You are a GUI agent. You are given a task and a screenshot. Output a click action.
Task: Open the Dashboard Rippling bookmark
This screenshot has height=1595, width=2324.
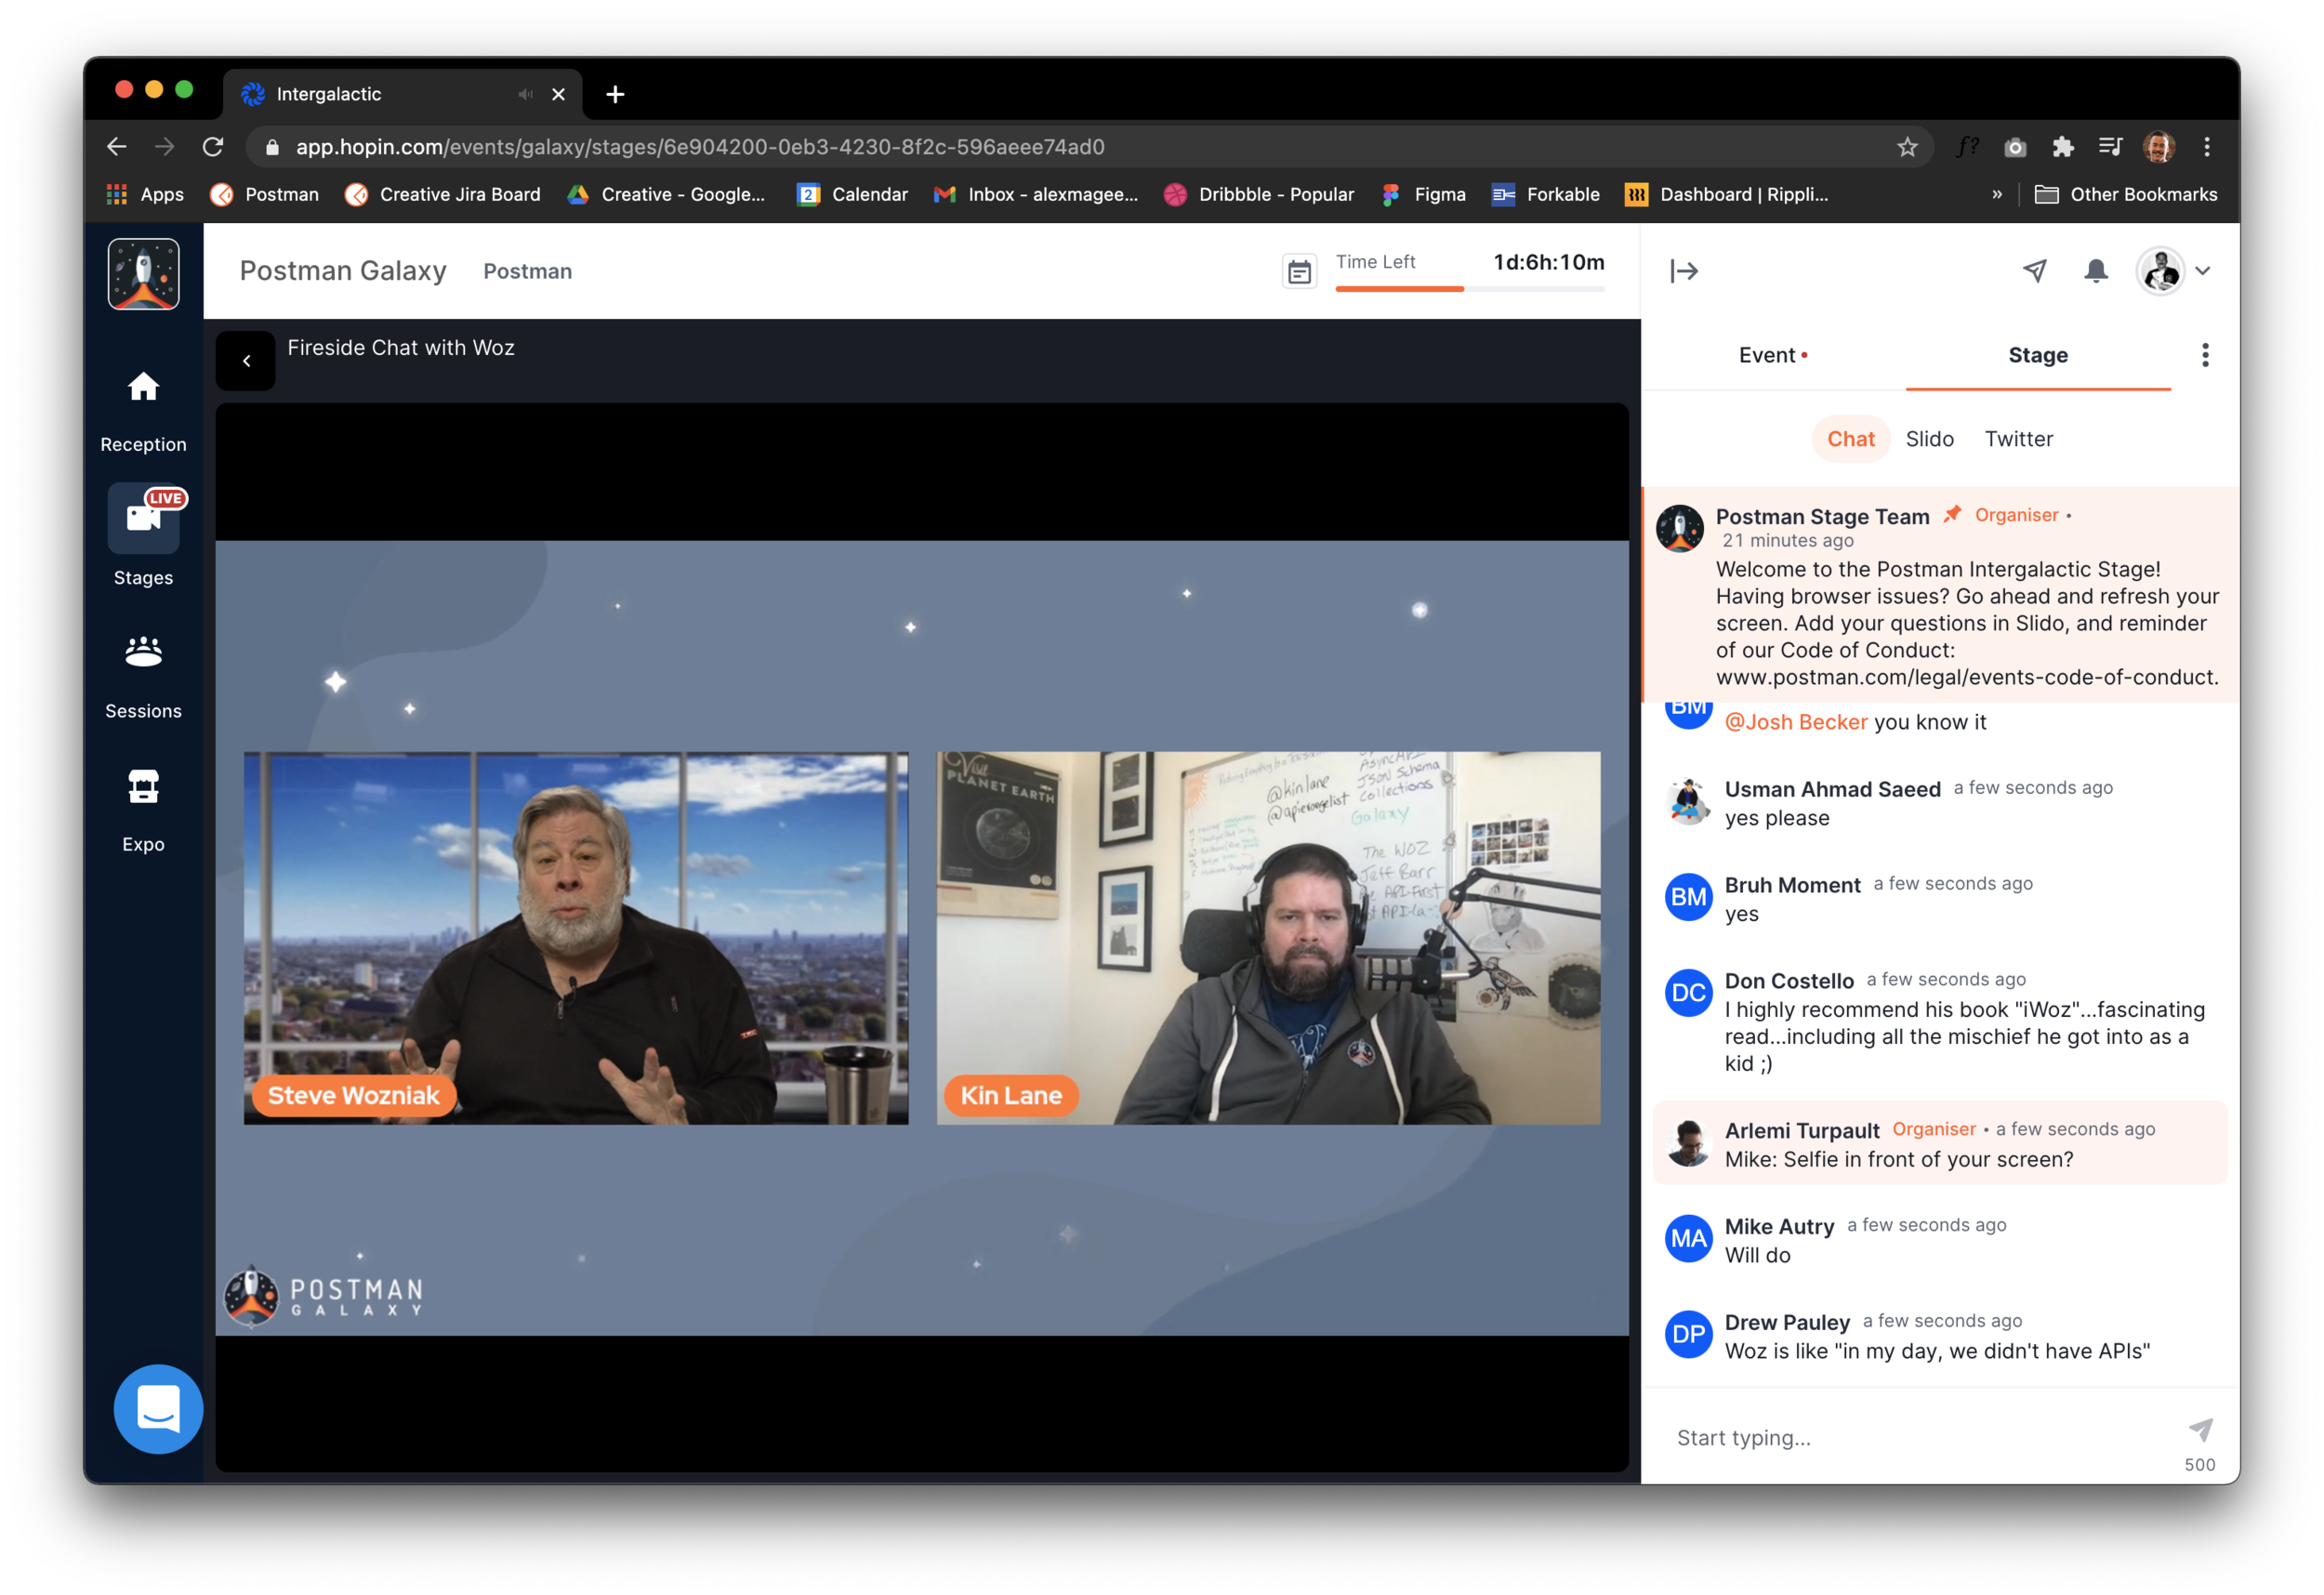(x=1726, y=194)
